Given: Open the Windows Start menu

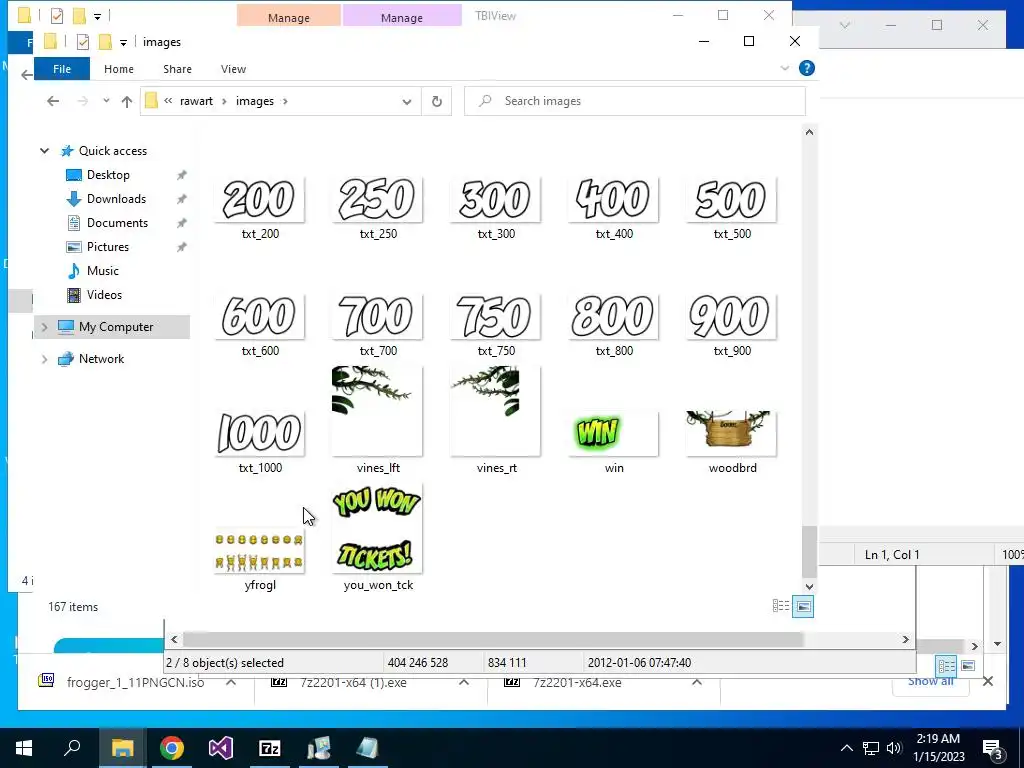Looking at the screenshot, I should 24,748.
